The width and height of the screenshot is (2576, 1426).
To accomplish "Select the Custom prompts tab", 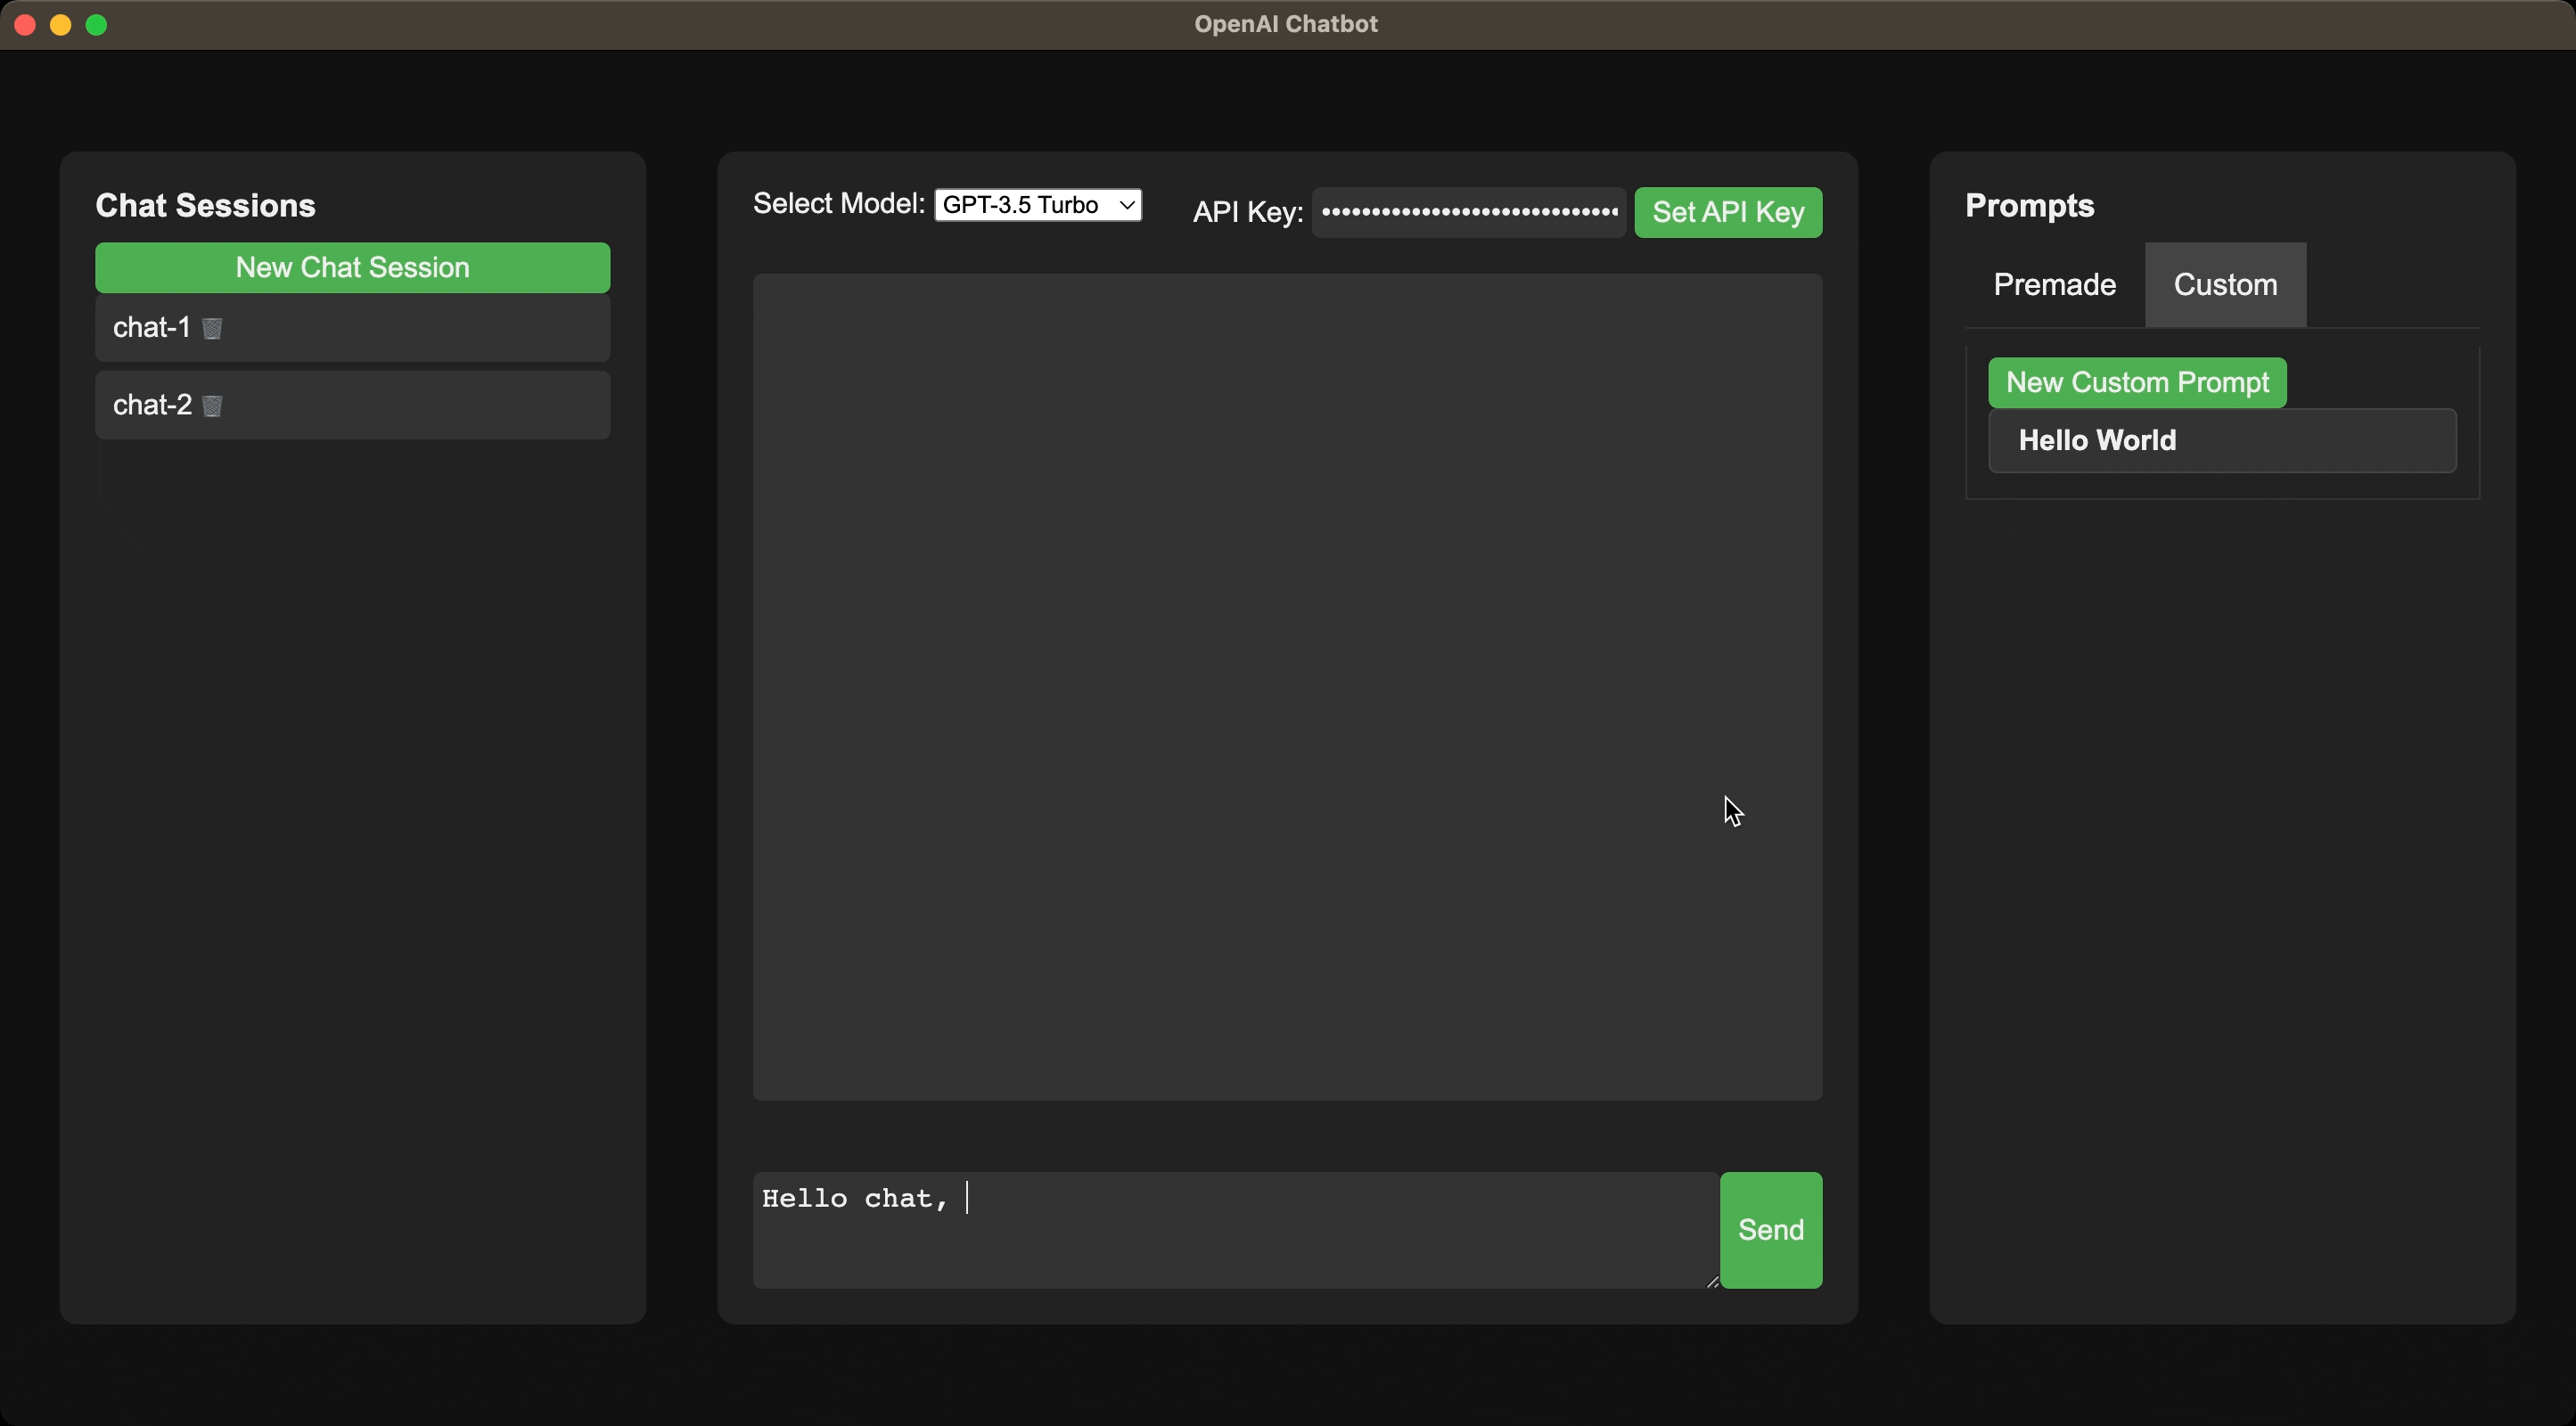I will (2225, 285).
